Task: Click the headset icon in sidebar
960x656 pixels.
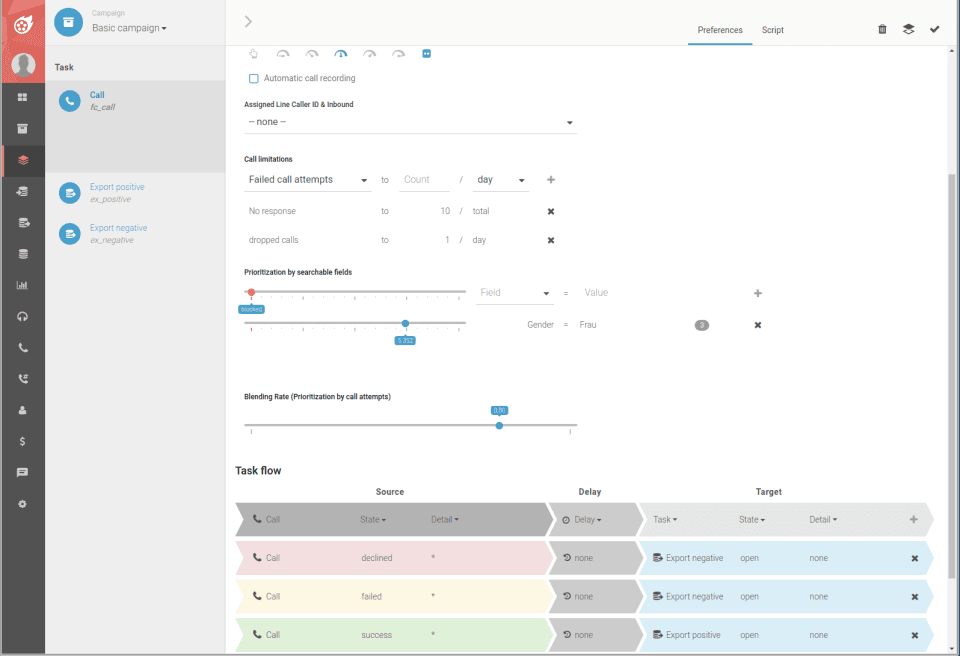Action: click(x=23, y=317)
